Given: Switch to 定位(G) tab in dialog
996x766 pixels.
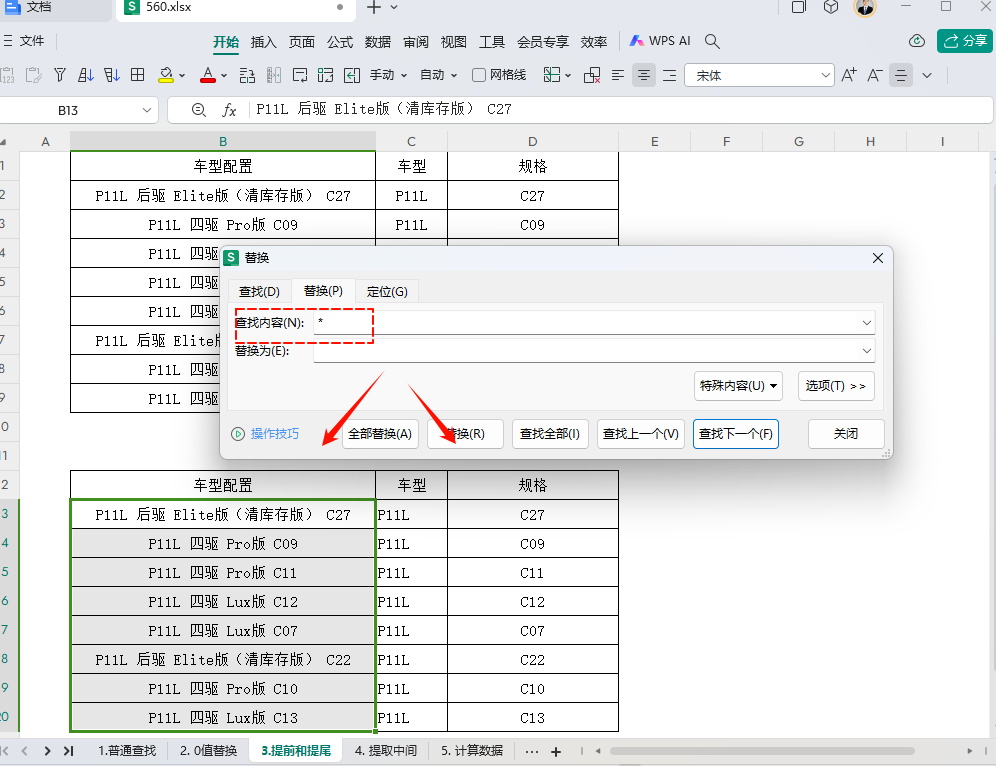Looking at the screenshot, I should click(387, 292).
